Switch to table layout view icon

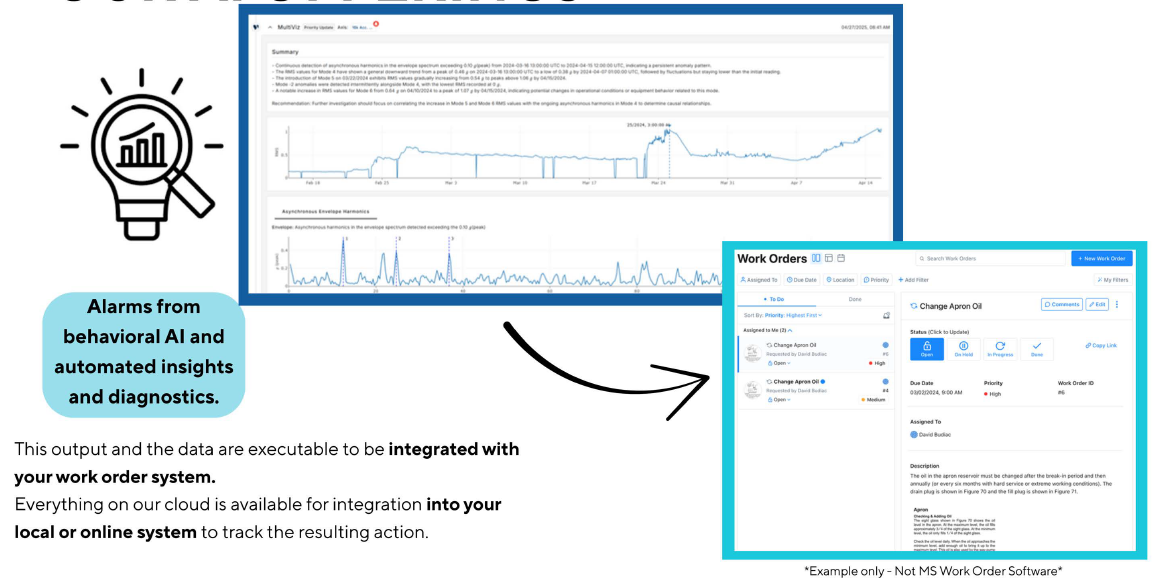pyautogui.click(x=828, y=258)
